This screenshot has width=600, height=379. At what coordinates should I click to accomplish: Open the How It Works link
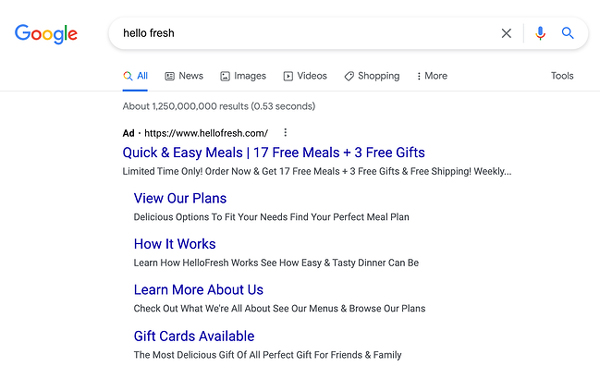coord(175,244)
